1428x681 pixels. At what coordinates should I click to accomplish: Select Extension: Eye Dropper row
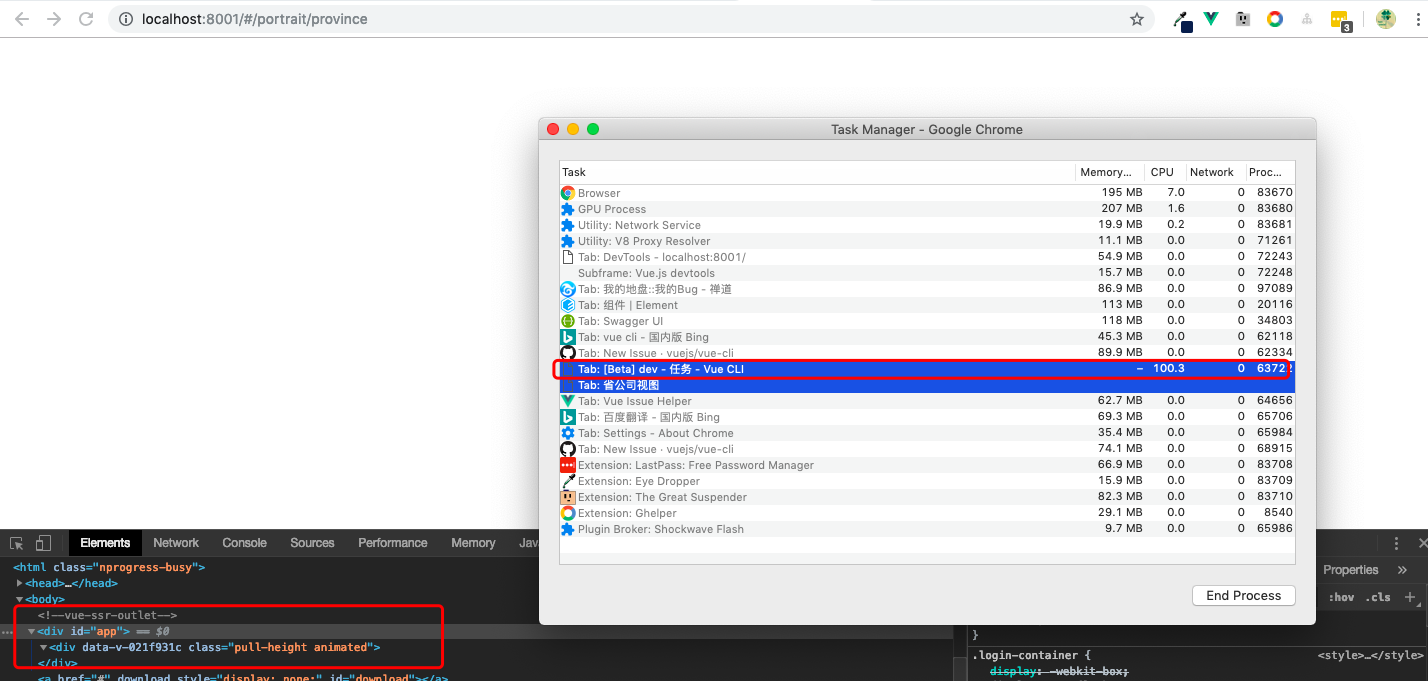point(927,481)
